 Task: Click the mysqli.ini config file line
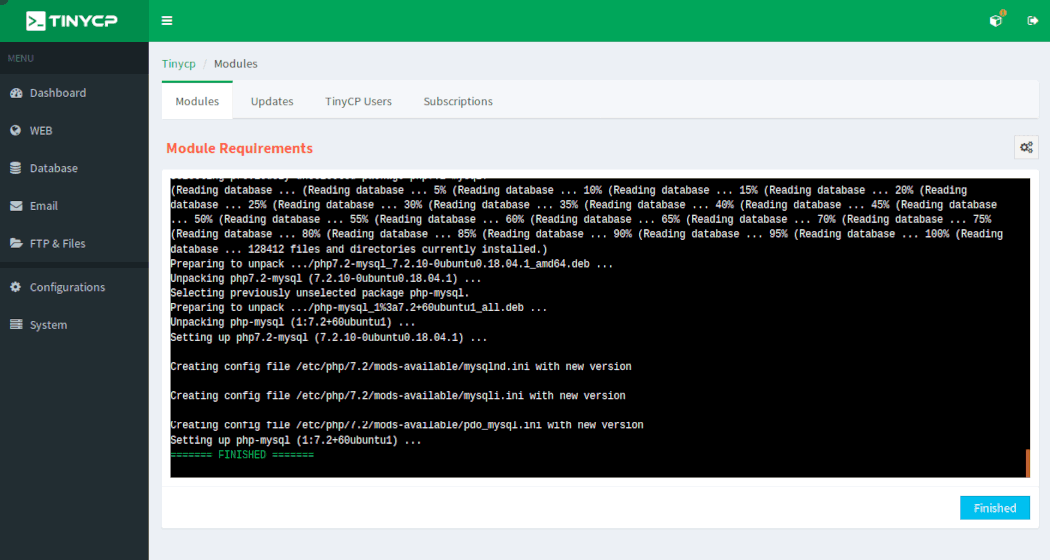tap(398, 396)
